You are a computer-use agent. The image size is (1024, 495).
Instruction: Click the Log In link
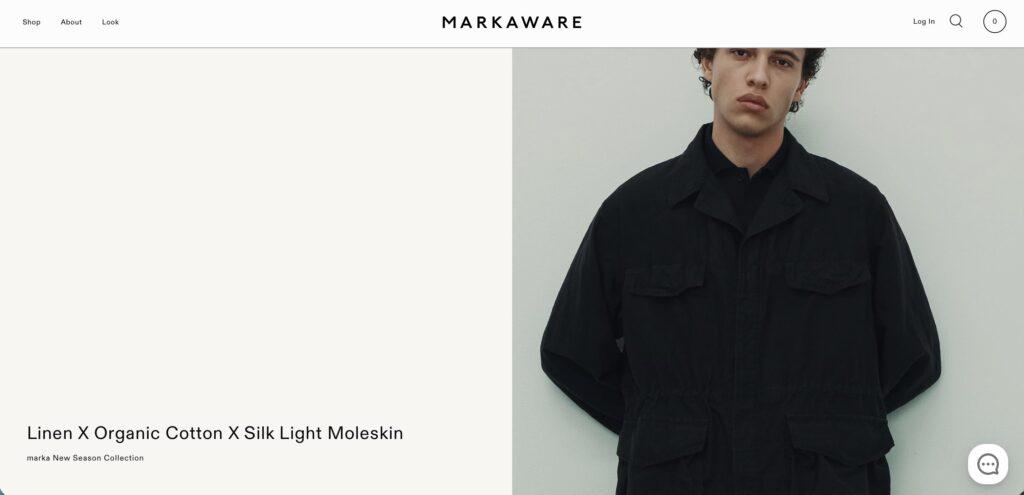pyautogui.click(x=923, y=22)
